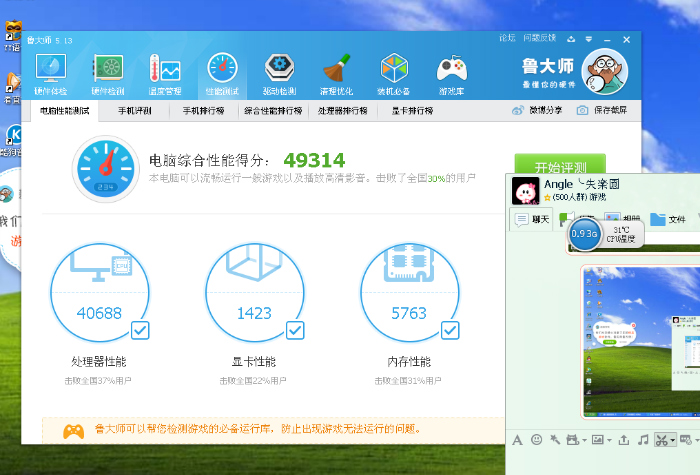Screen dimensions: 700x475
Task: Select the 驱动检测 driver detection icon
Action: 279,73
